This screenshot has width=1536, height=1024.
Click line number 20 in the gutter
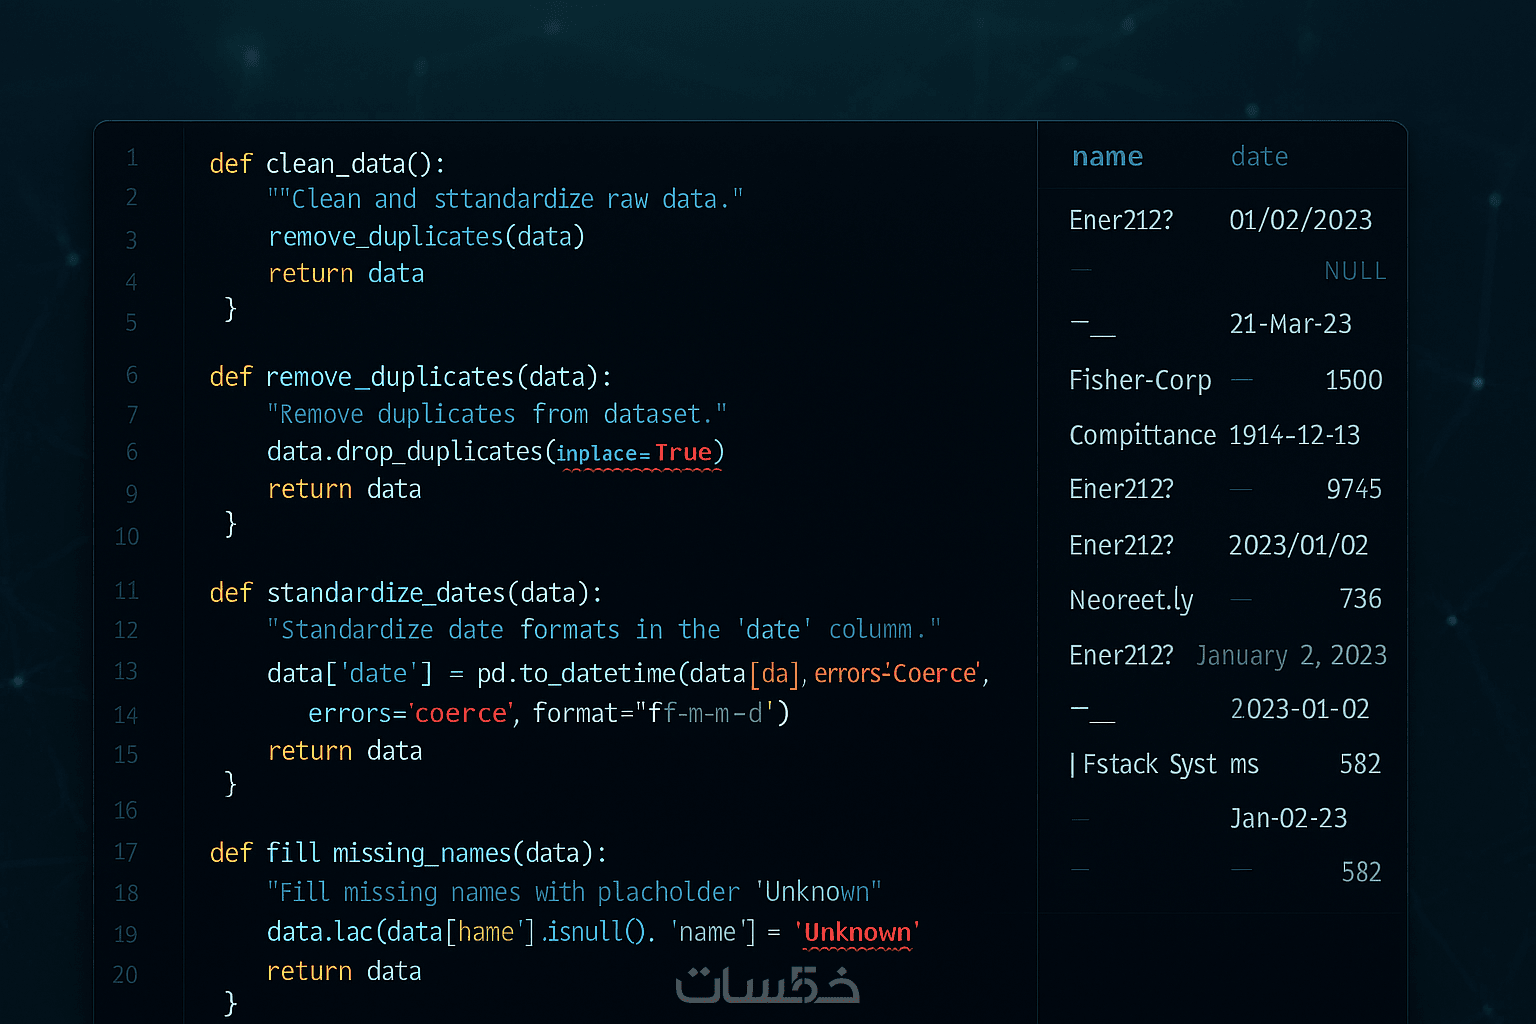point(125,975)
